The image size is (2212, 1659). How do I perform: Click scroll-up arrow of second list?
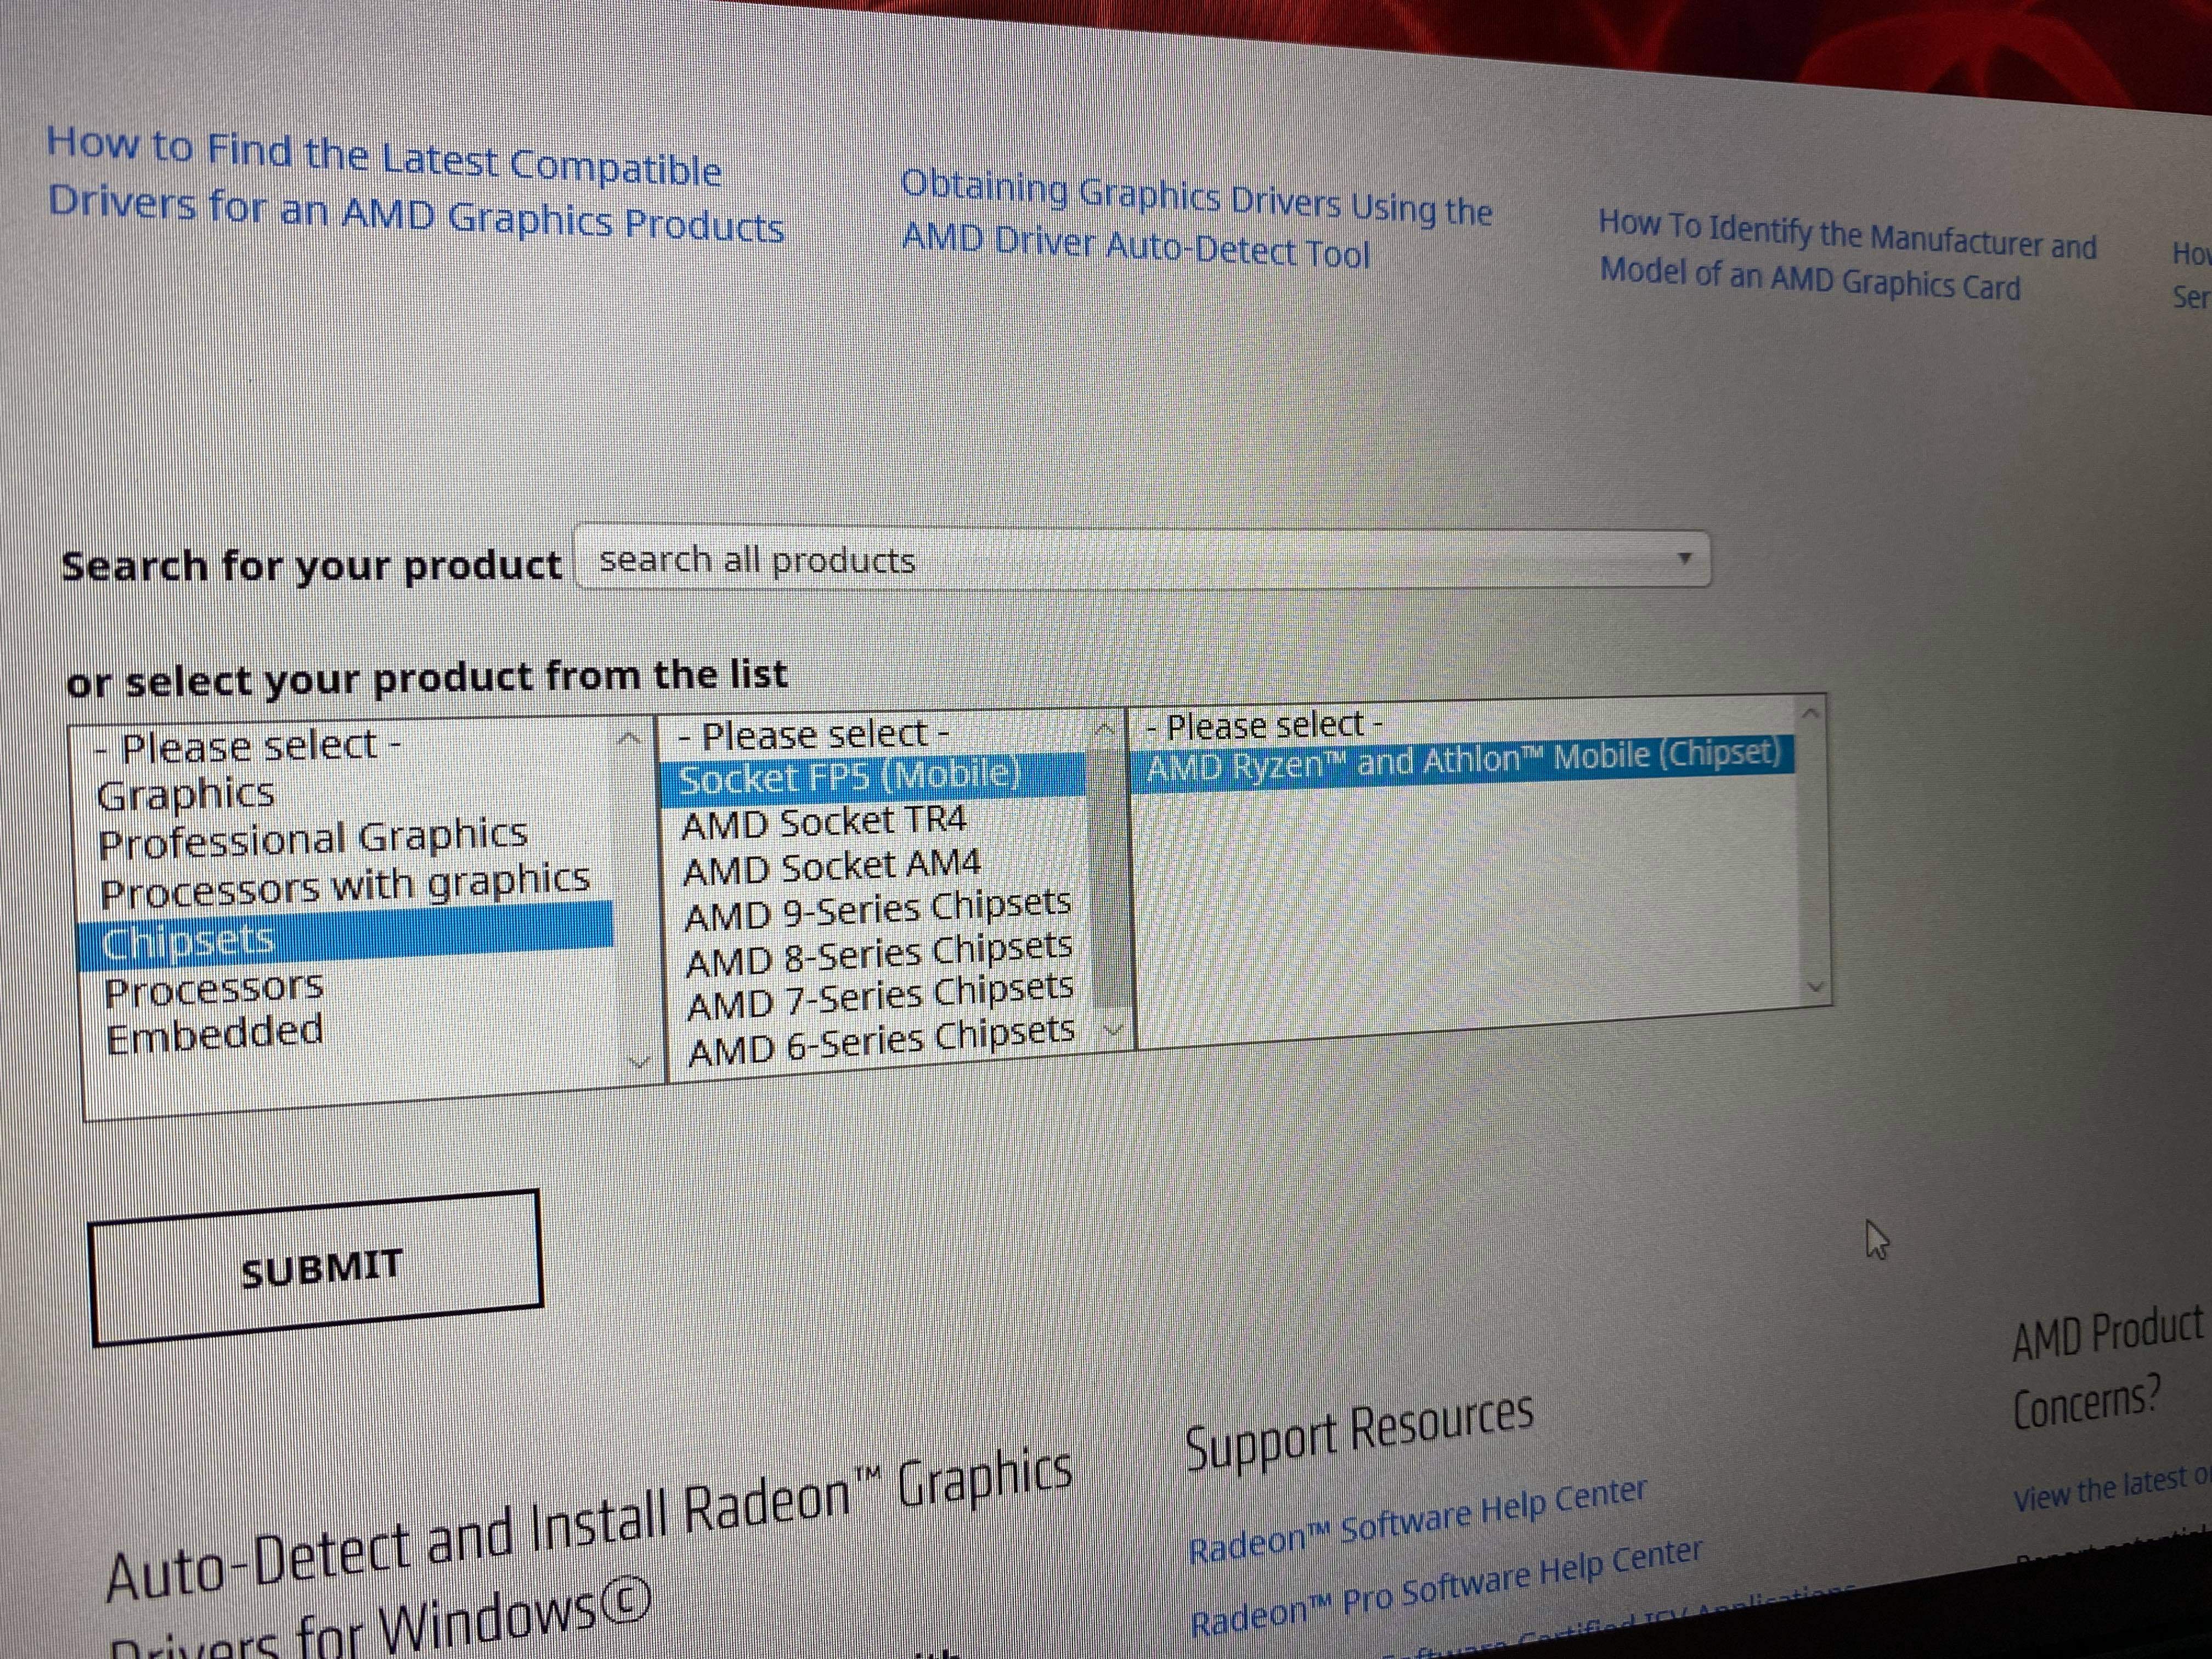point(1105,730)
